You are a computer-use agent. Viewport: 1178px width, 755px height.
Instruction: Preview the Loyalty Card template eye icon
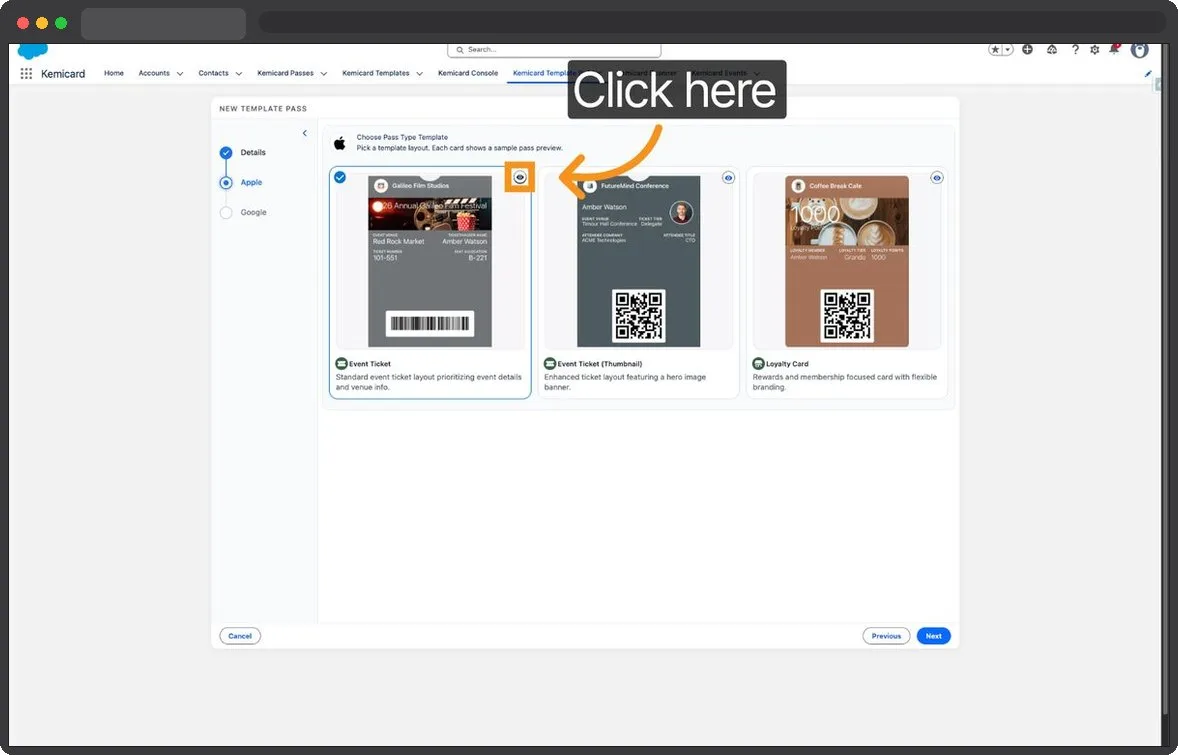tap(936, 178)
